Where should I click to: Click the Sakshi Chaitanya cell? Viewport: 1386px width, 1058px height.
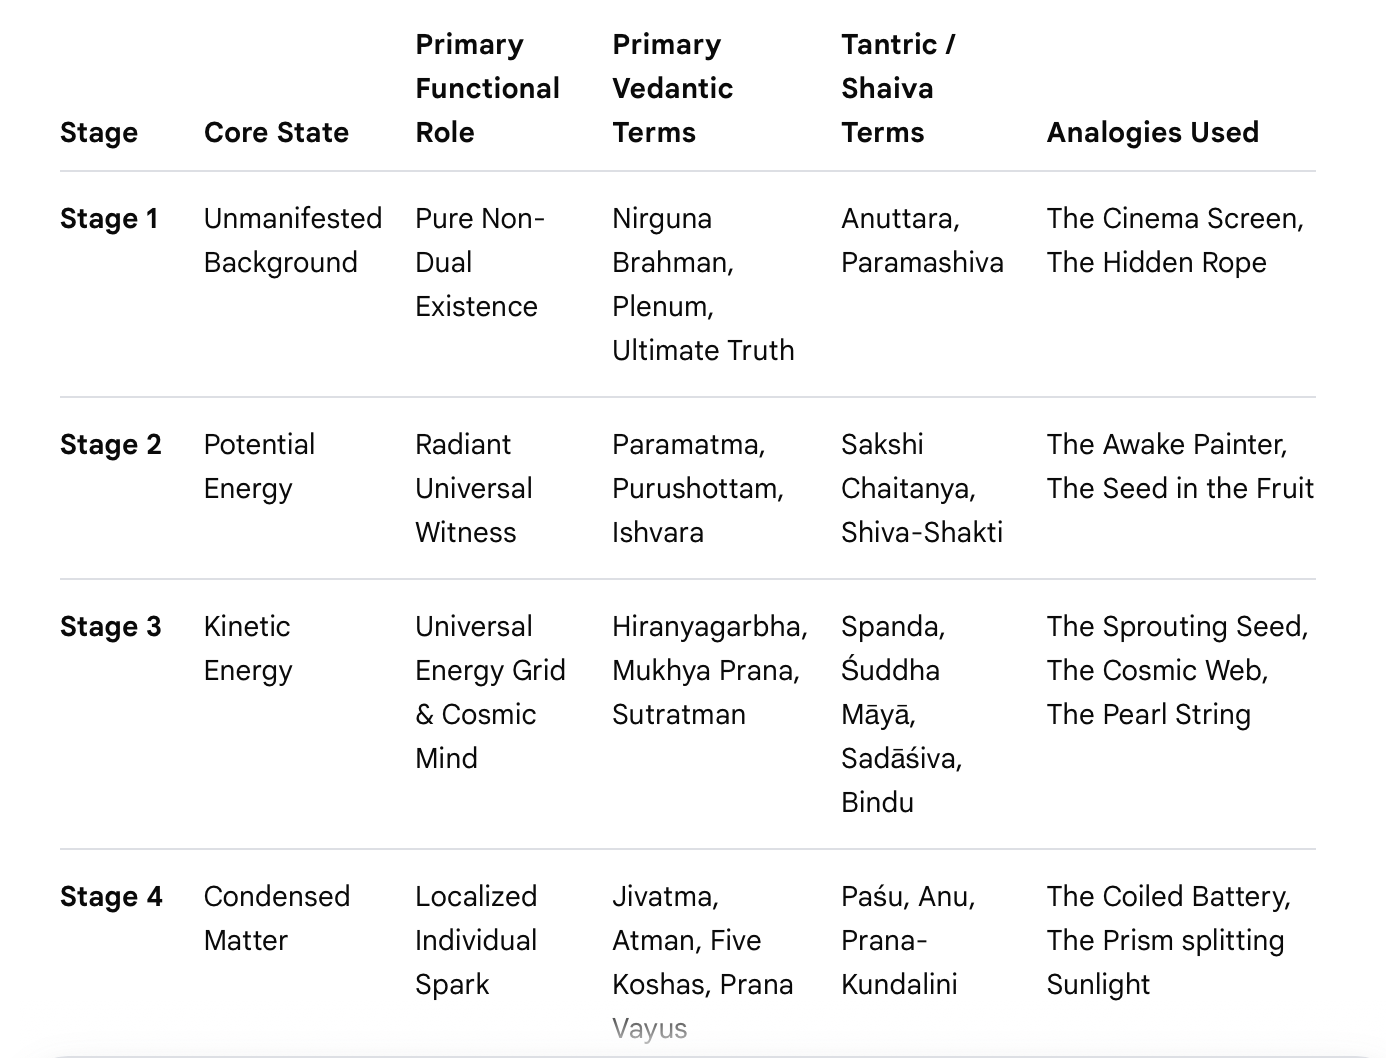[921, 488]
